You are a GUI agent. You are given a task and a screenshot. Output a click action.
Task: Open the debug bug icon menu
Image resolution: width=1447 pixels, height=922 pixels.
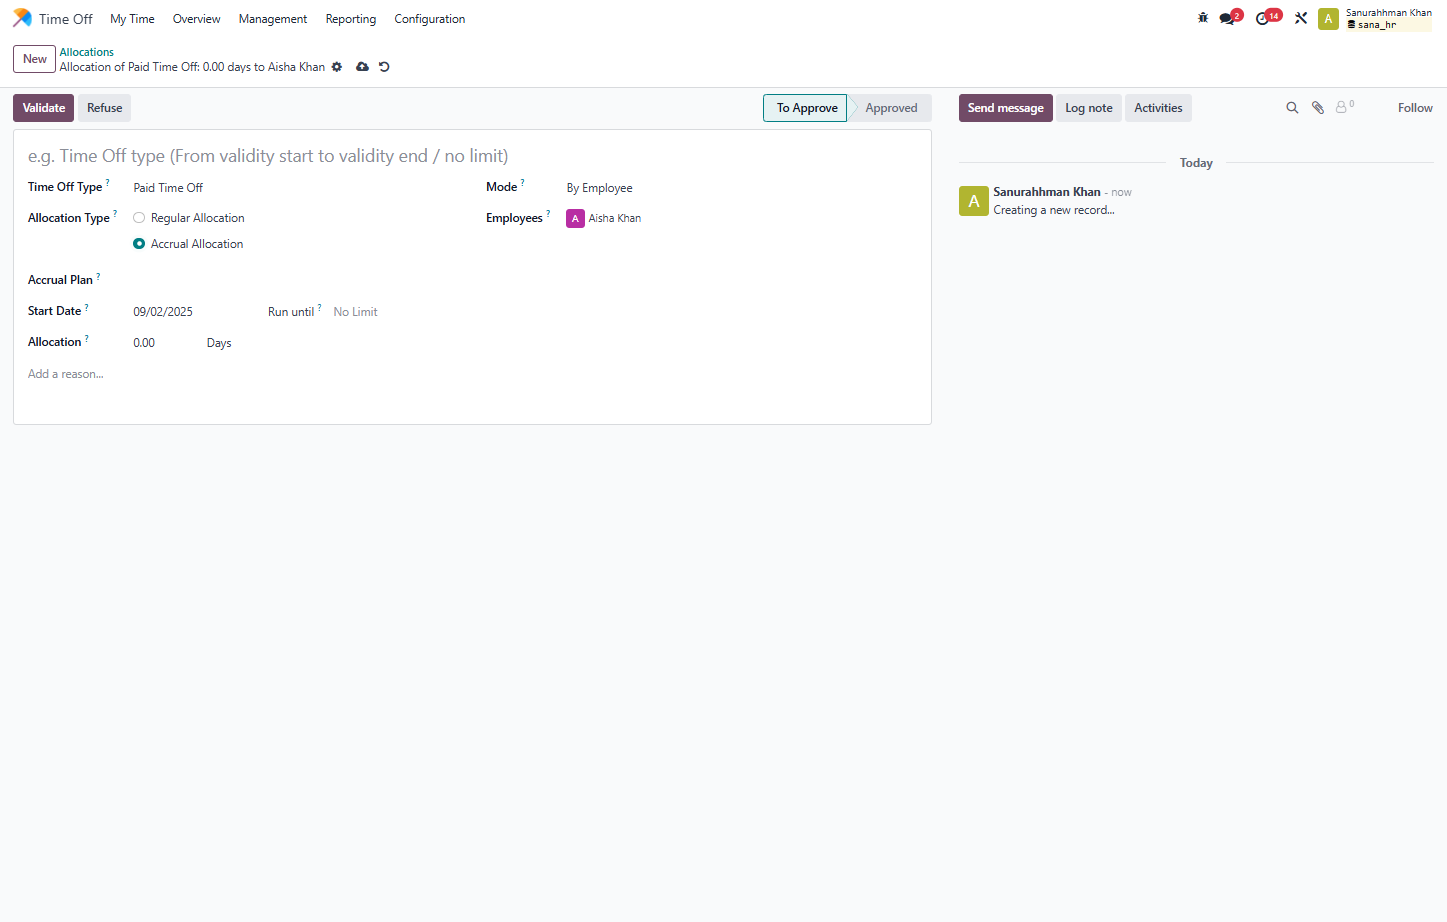coord(1203,18)
